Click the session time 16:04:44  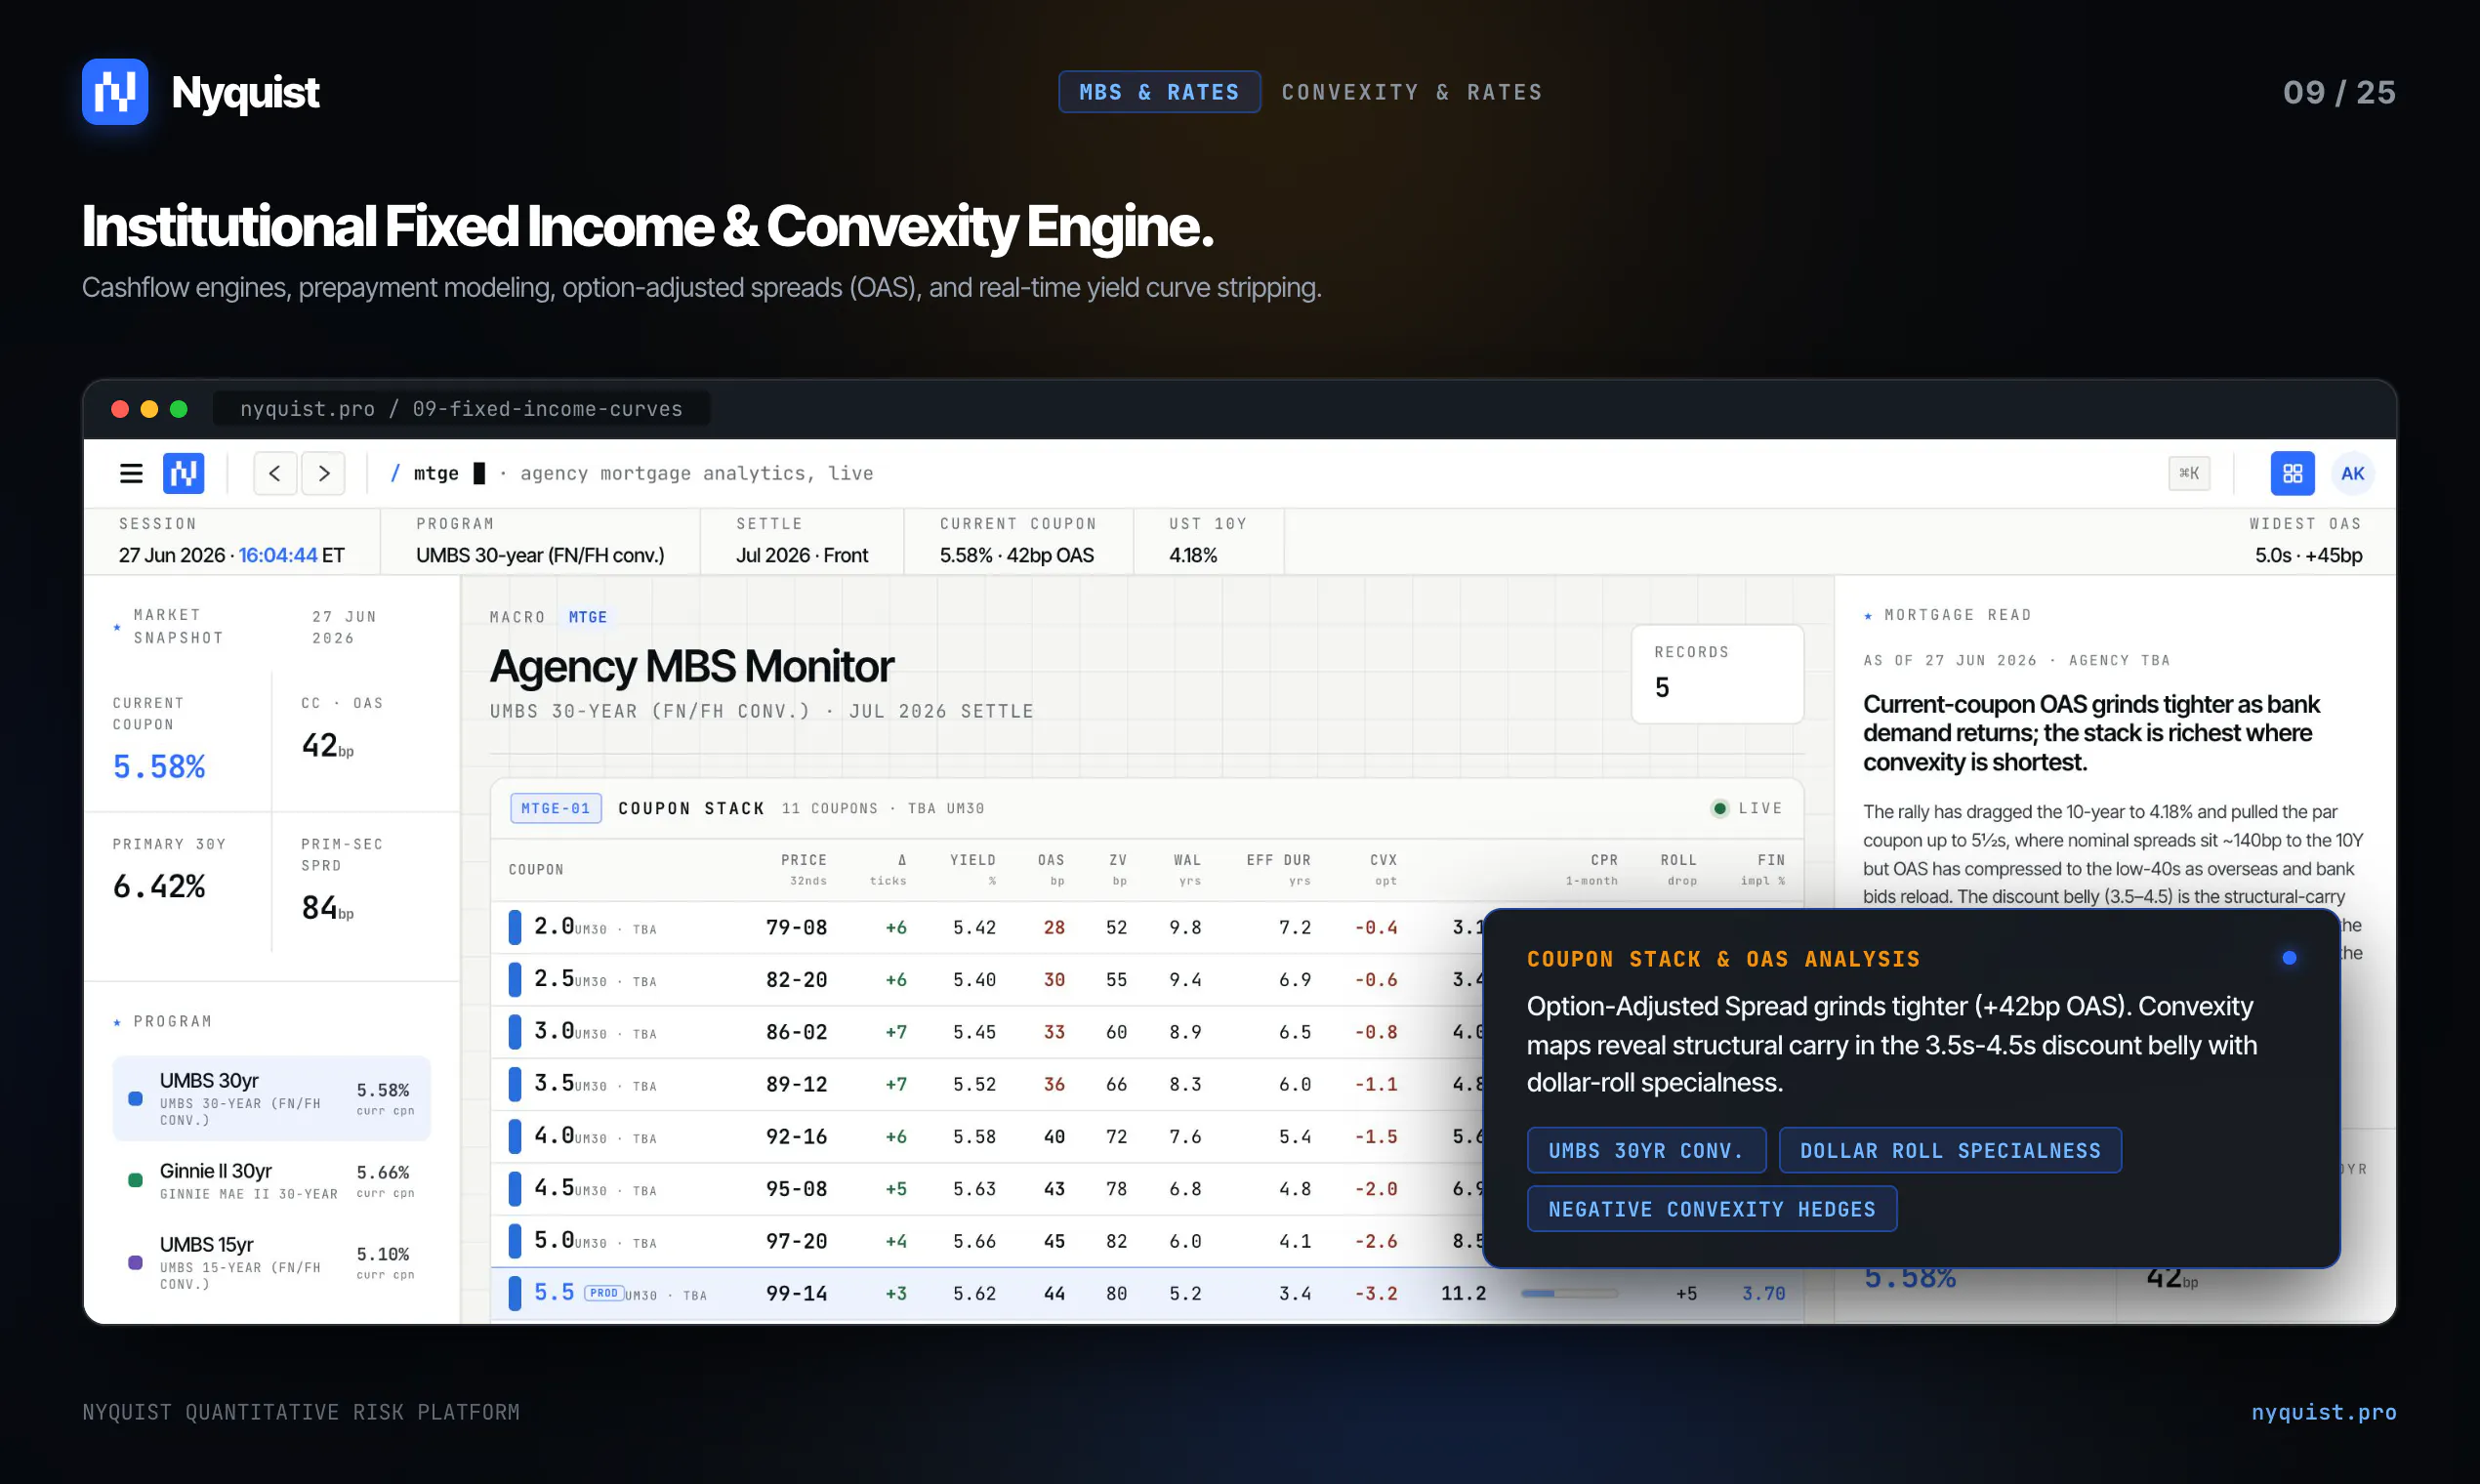pyautogui.click(x=278, y=555)
